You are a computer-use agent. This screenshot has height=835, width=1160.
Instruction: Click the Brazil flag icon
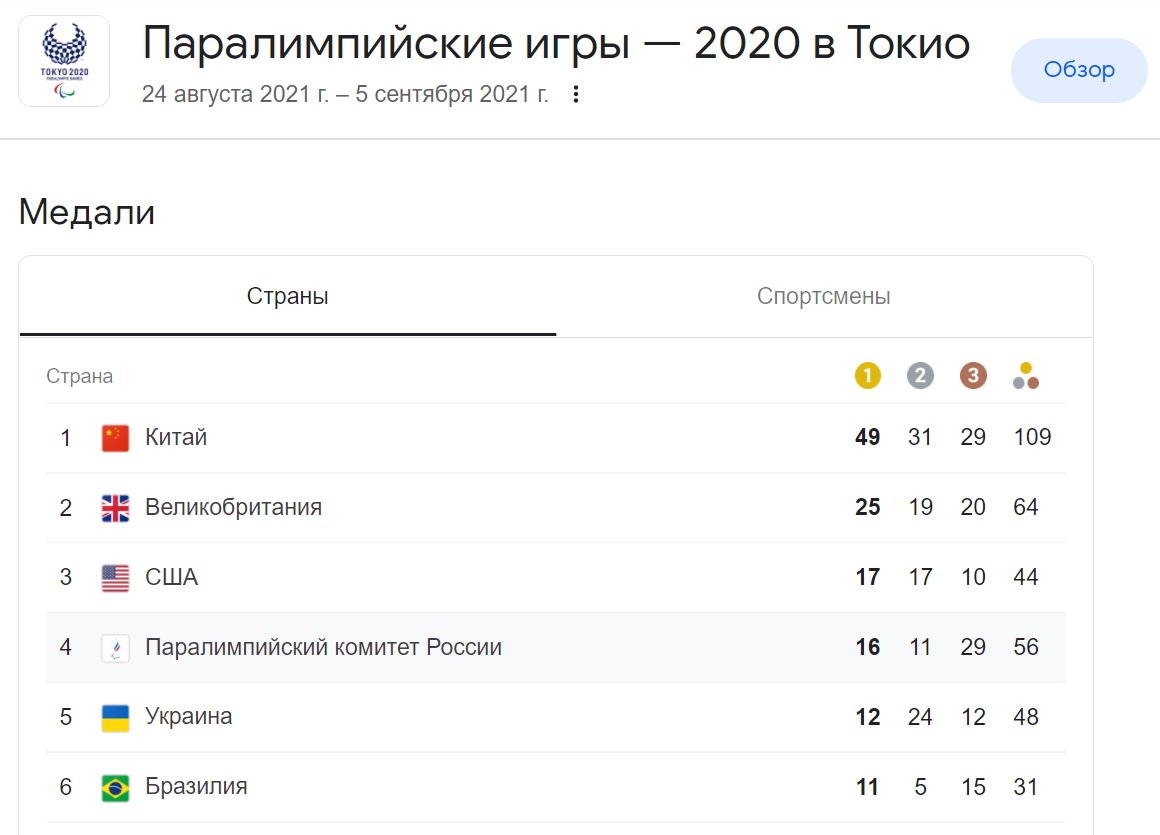116,788
